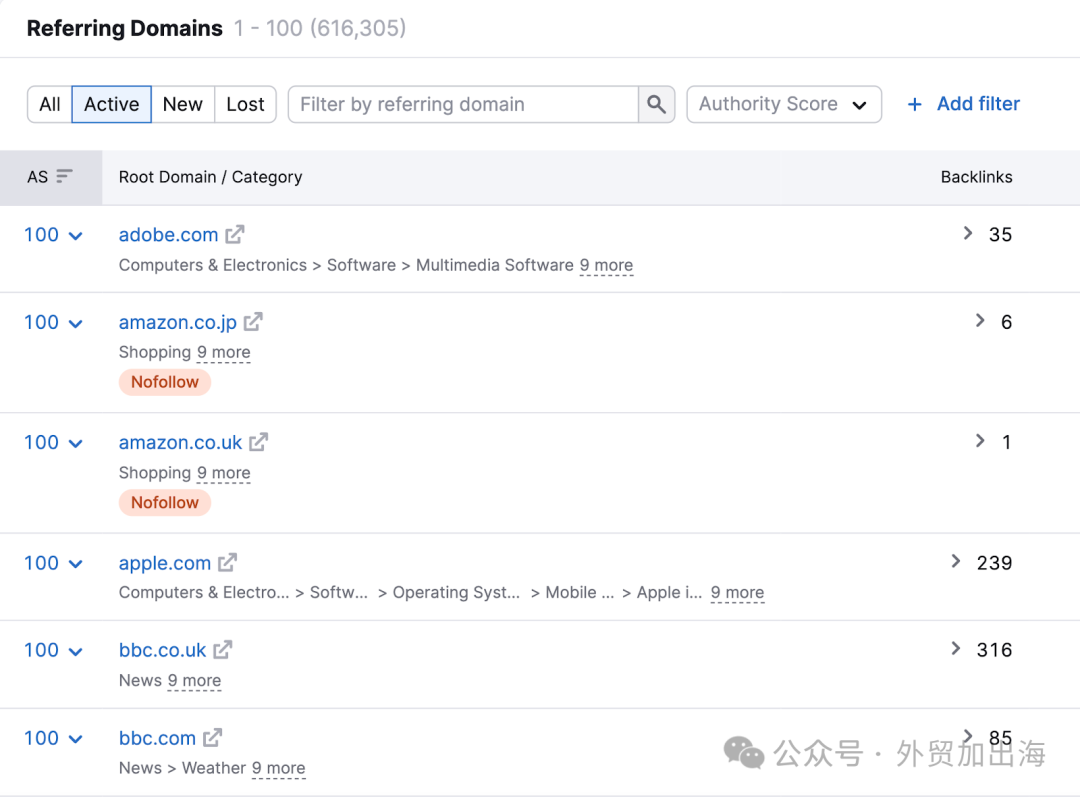1080x797 pixels.
Task: Expand AS 100 chevron for bbc.co.uk
Action: point(76,651)
